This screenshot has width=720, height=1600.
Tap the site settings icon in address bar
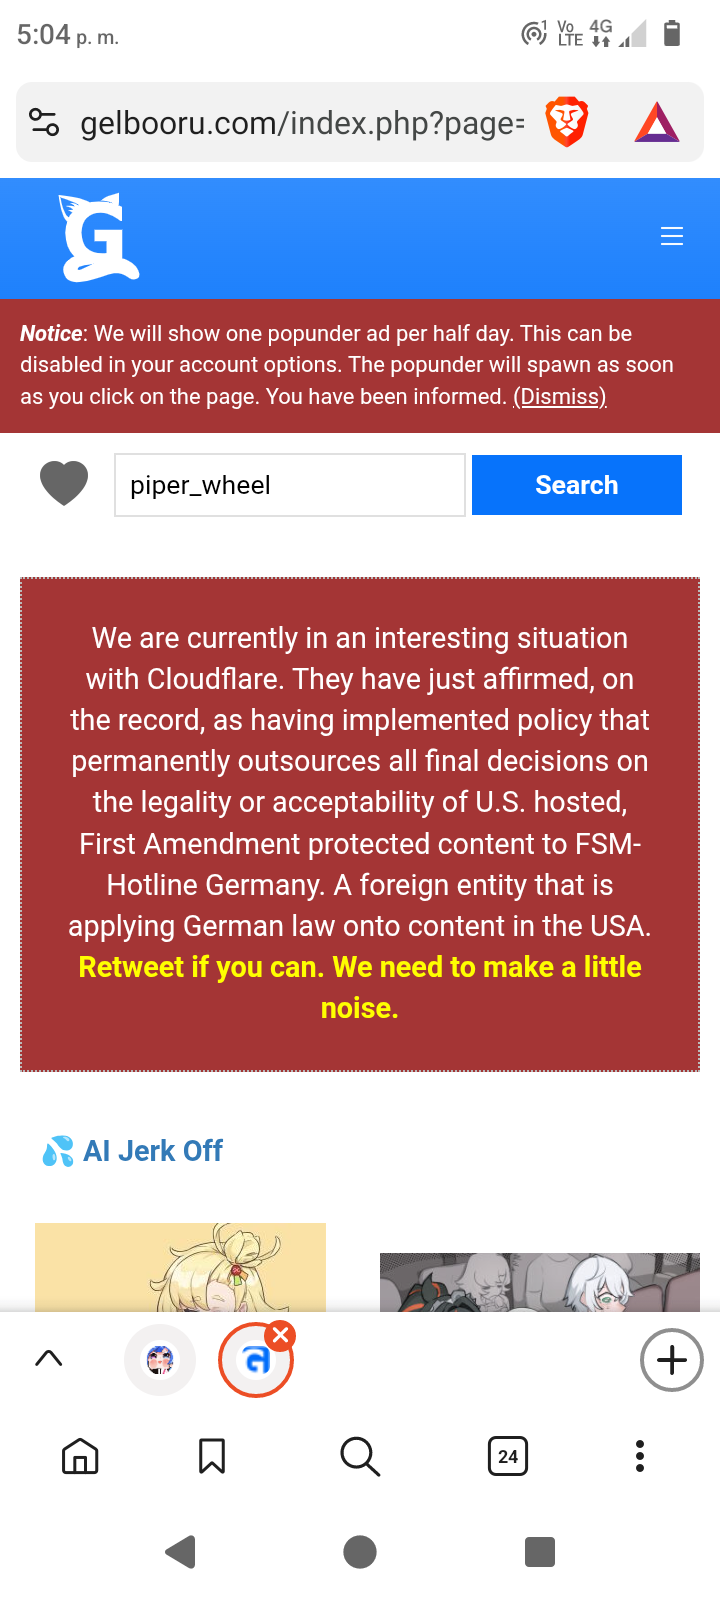pos(44,123)
